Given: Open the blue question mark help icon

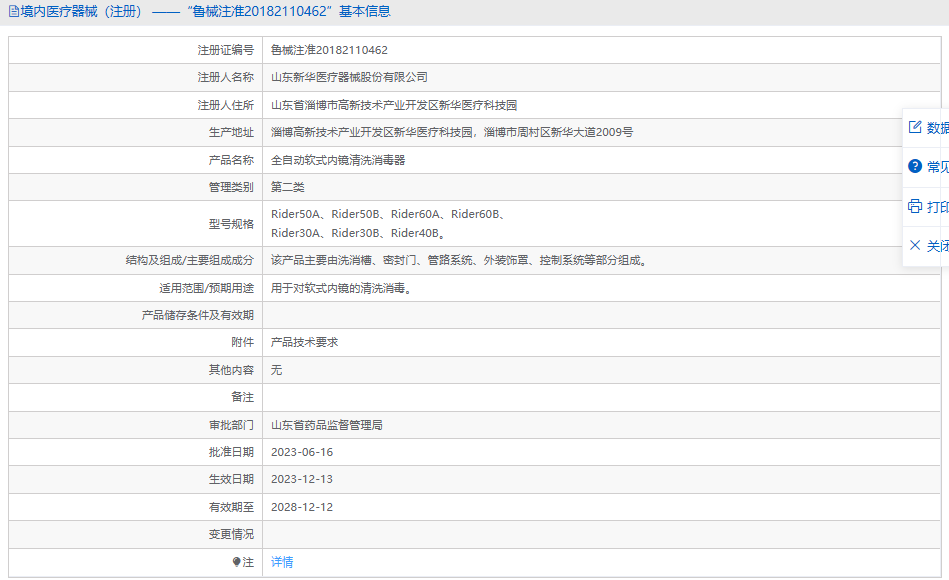Looking at the screenshot, I should click(x=915, y=166).
